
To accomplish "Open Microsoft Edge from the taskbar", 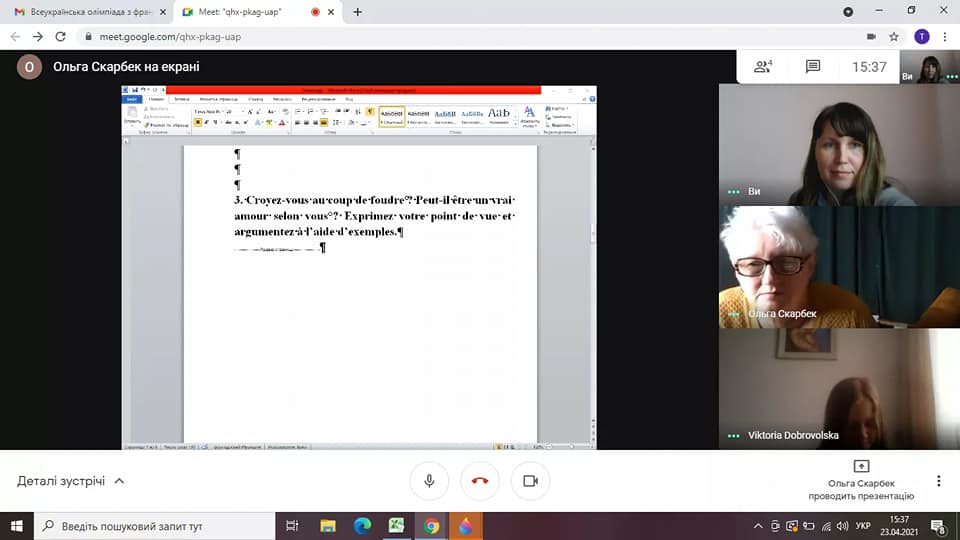I will pyautogui.click(x=362, y=525).
